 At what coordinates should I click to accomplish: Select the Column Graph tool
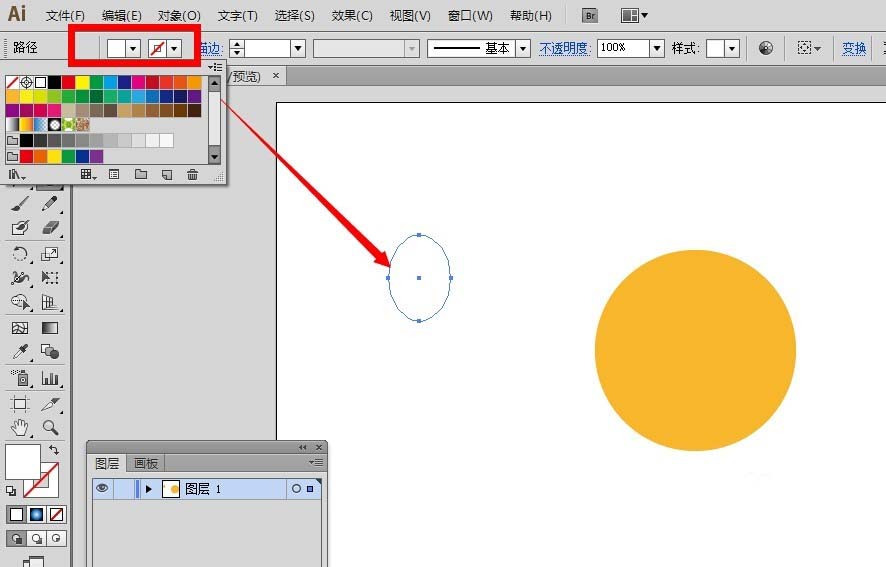coord(50,378)
